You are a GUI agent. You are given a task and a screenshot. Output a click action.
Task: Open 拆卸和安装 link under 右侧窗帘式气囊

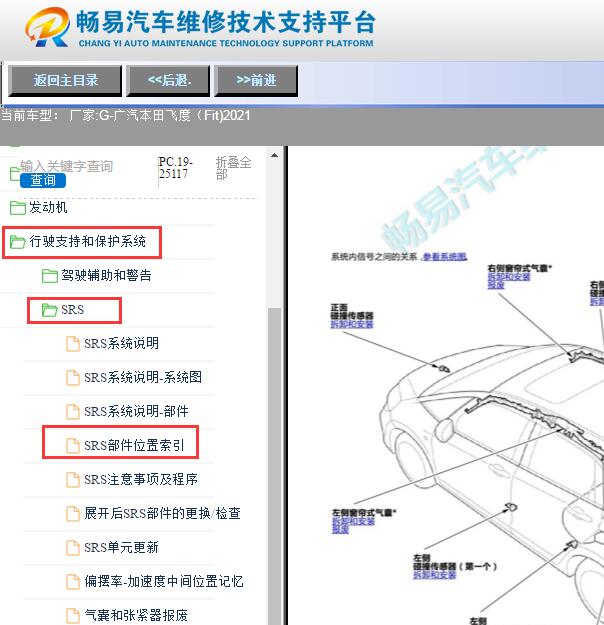(x=509, y=277)
